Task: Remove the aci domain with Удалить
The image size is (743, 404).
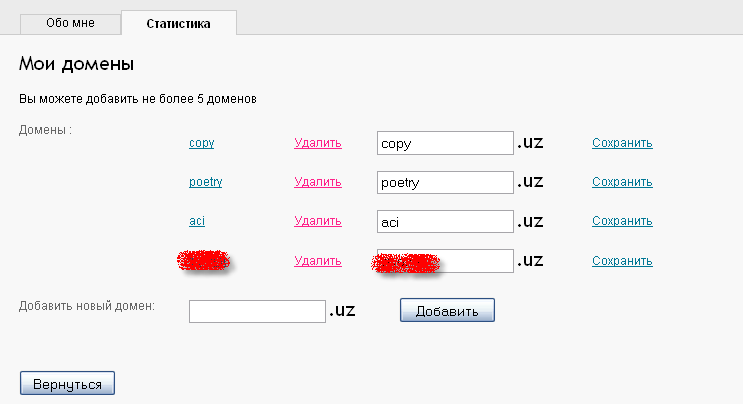Action: point(318,221)
